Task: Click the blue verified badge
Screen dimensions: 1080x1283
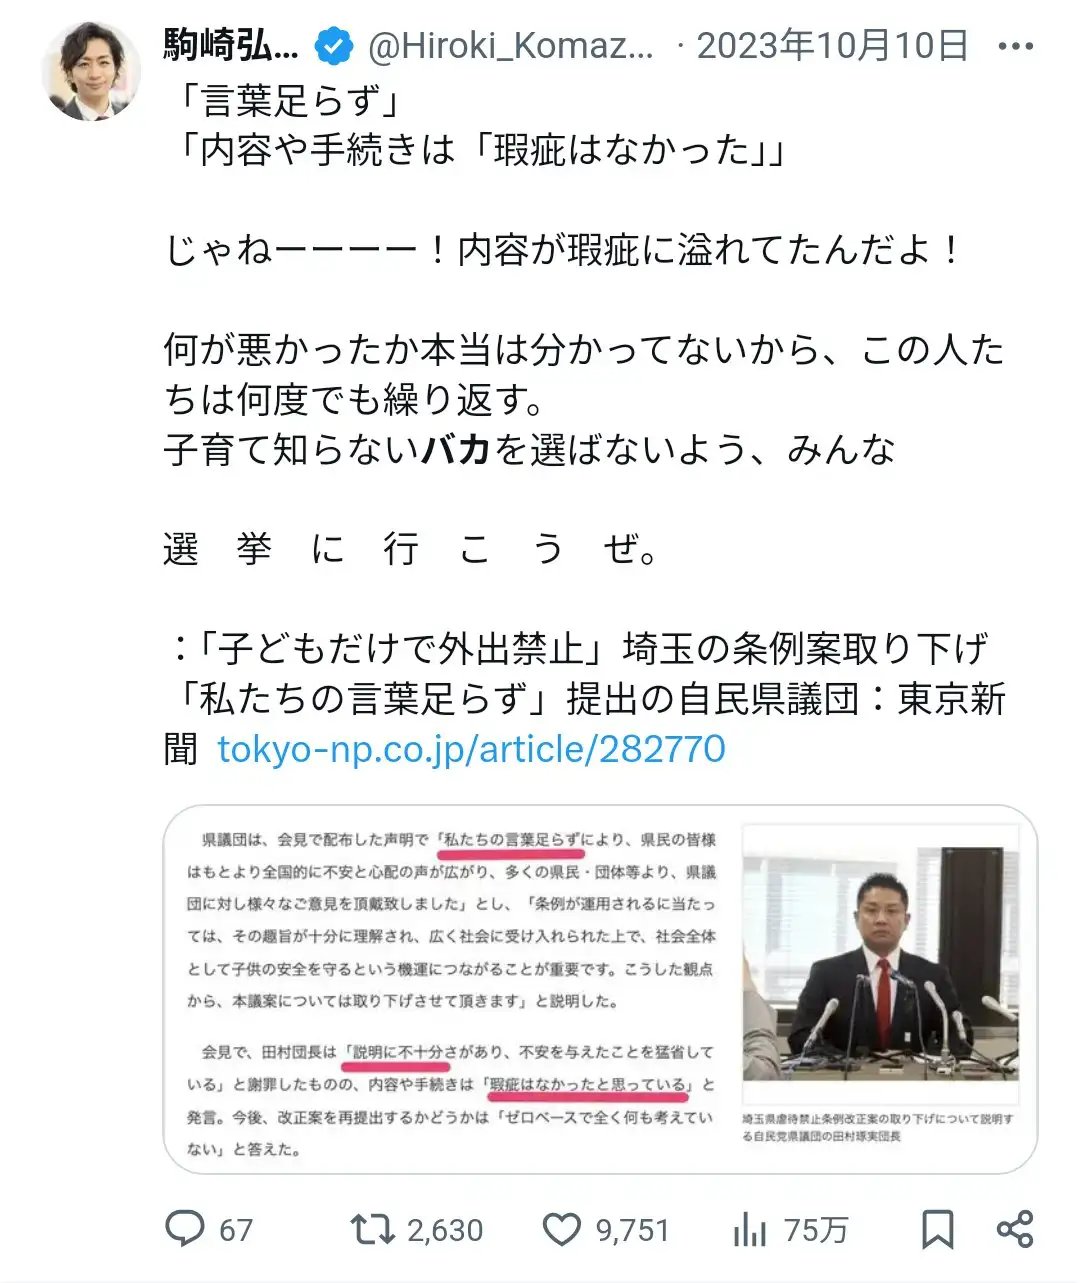Action: coord(334,46)
